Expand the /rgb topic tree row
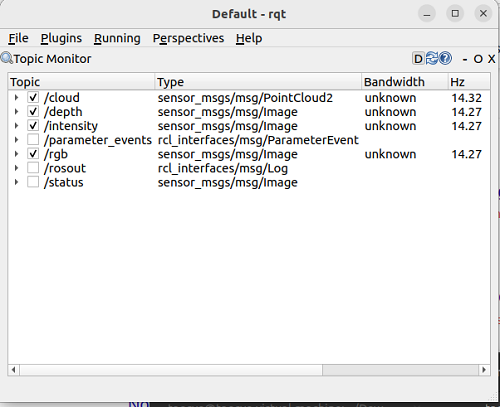 (x=16, y=154)
